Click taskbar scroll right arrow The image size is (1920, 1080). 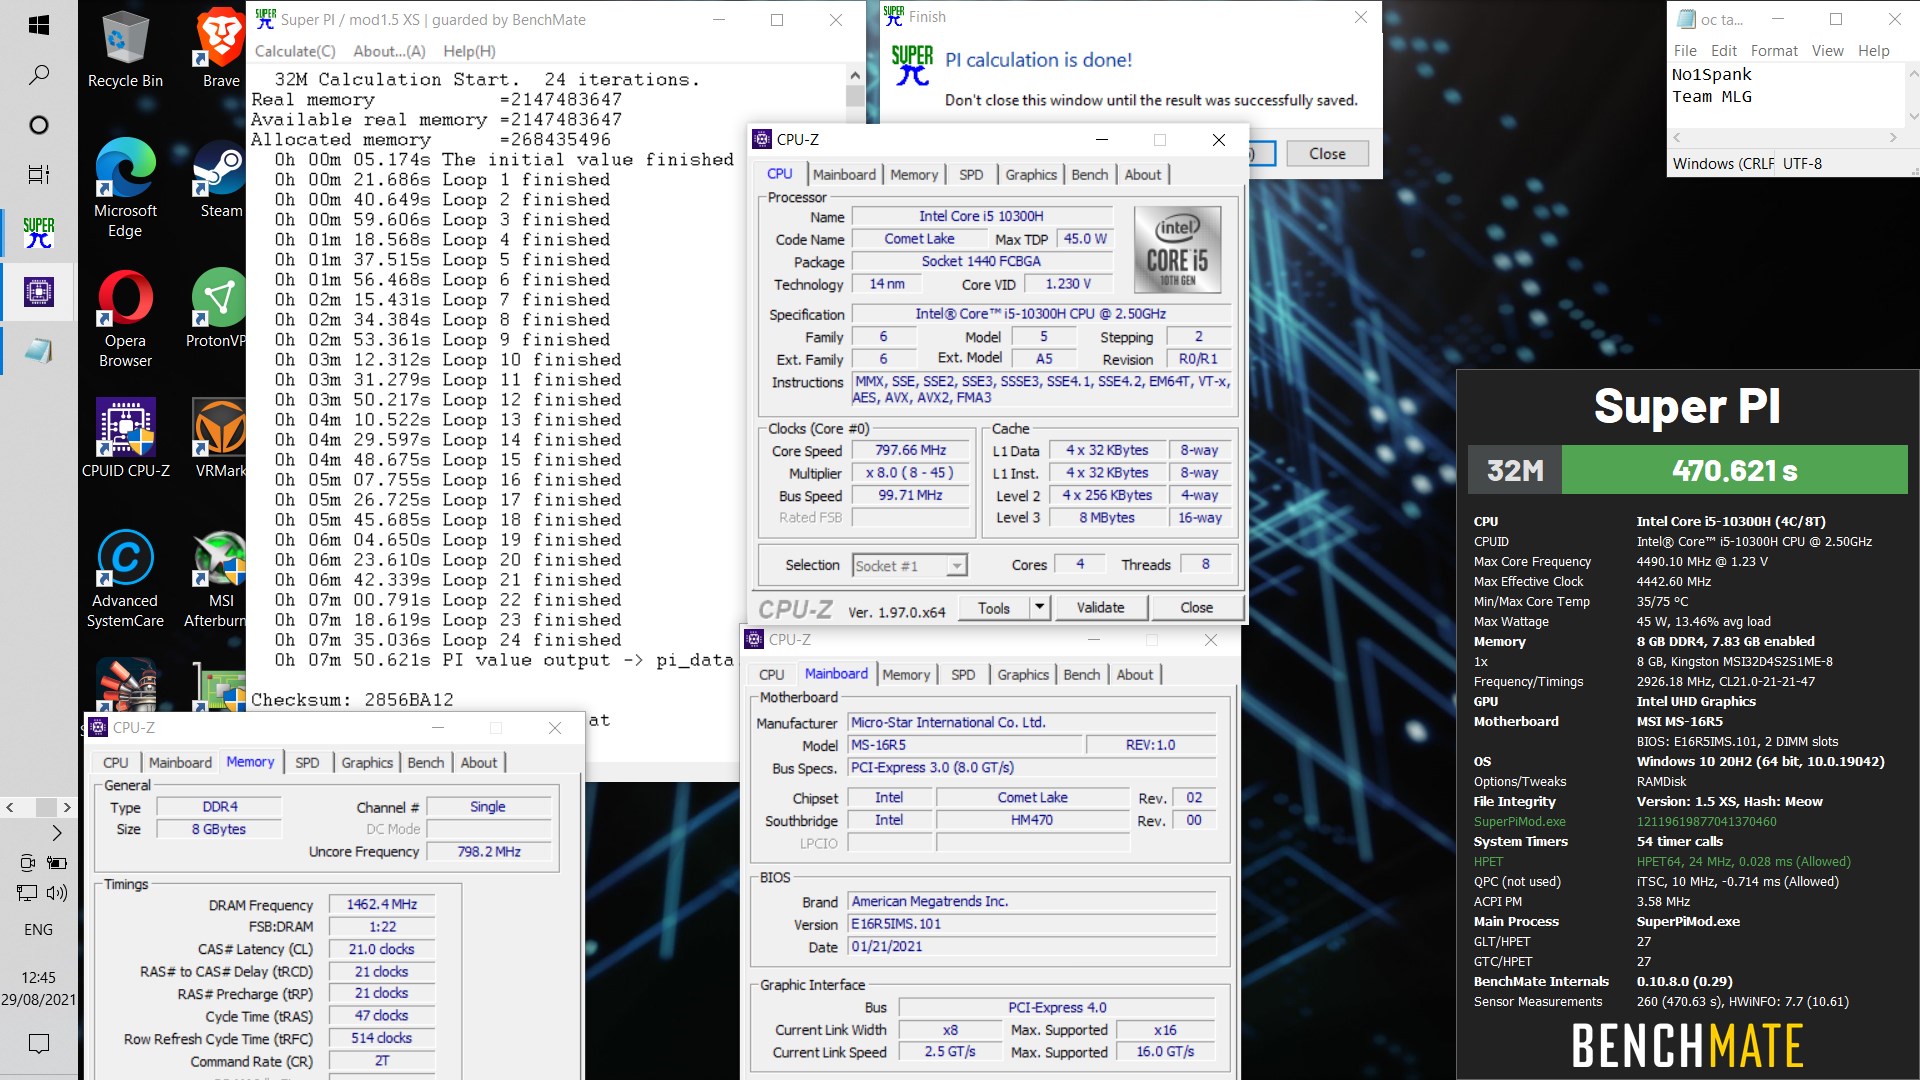[x=67, y=807]
